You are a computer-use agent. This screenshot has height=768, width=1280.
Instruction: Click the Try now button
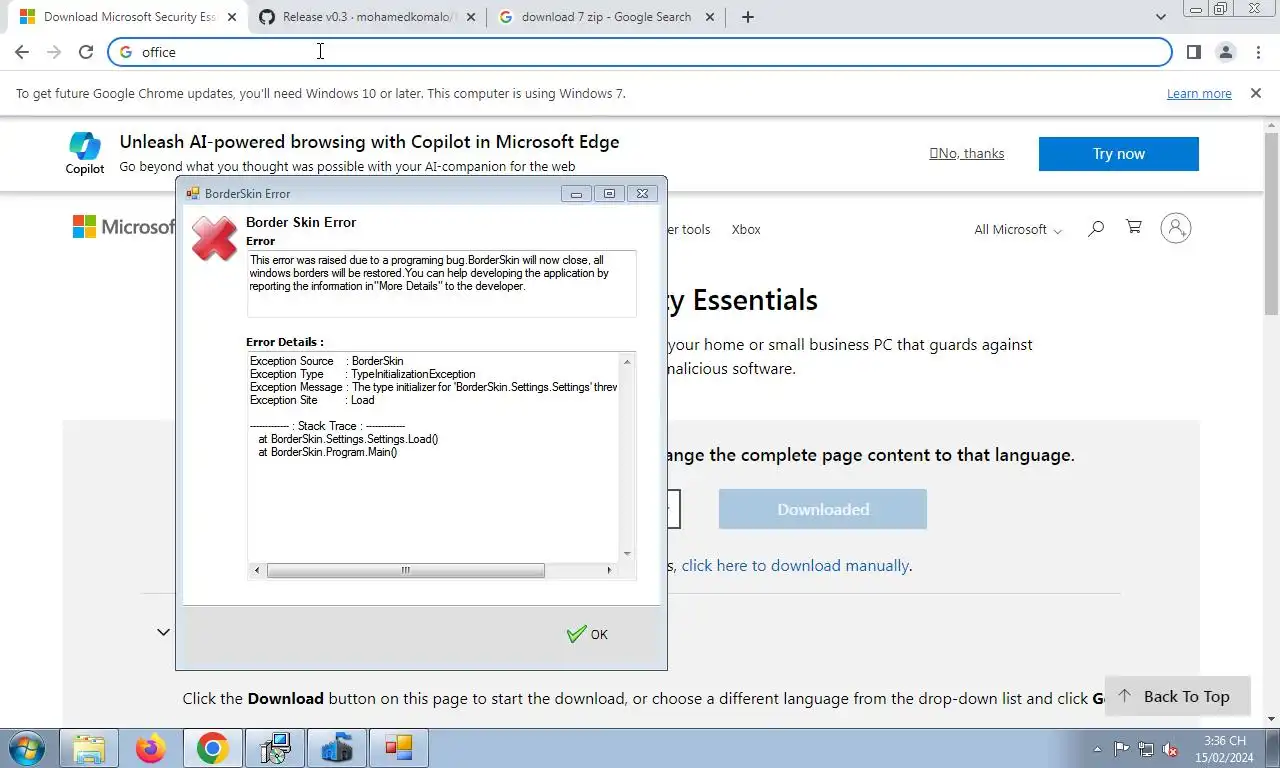1118,154
